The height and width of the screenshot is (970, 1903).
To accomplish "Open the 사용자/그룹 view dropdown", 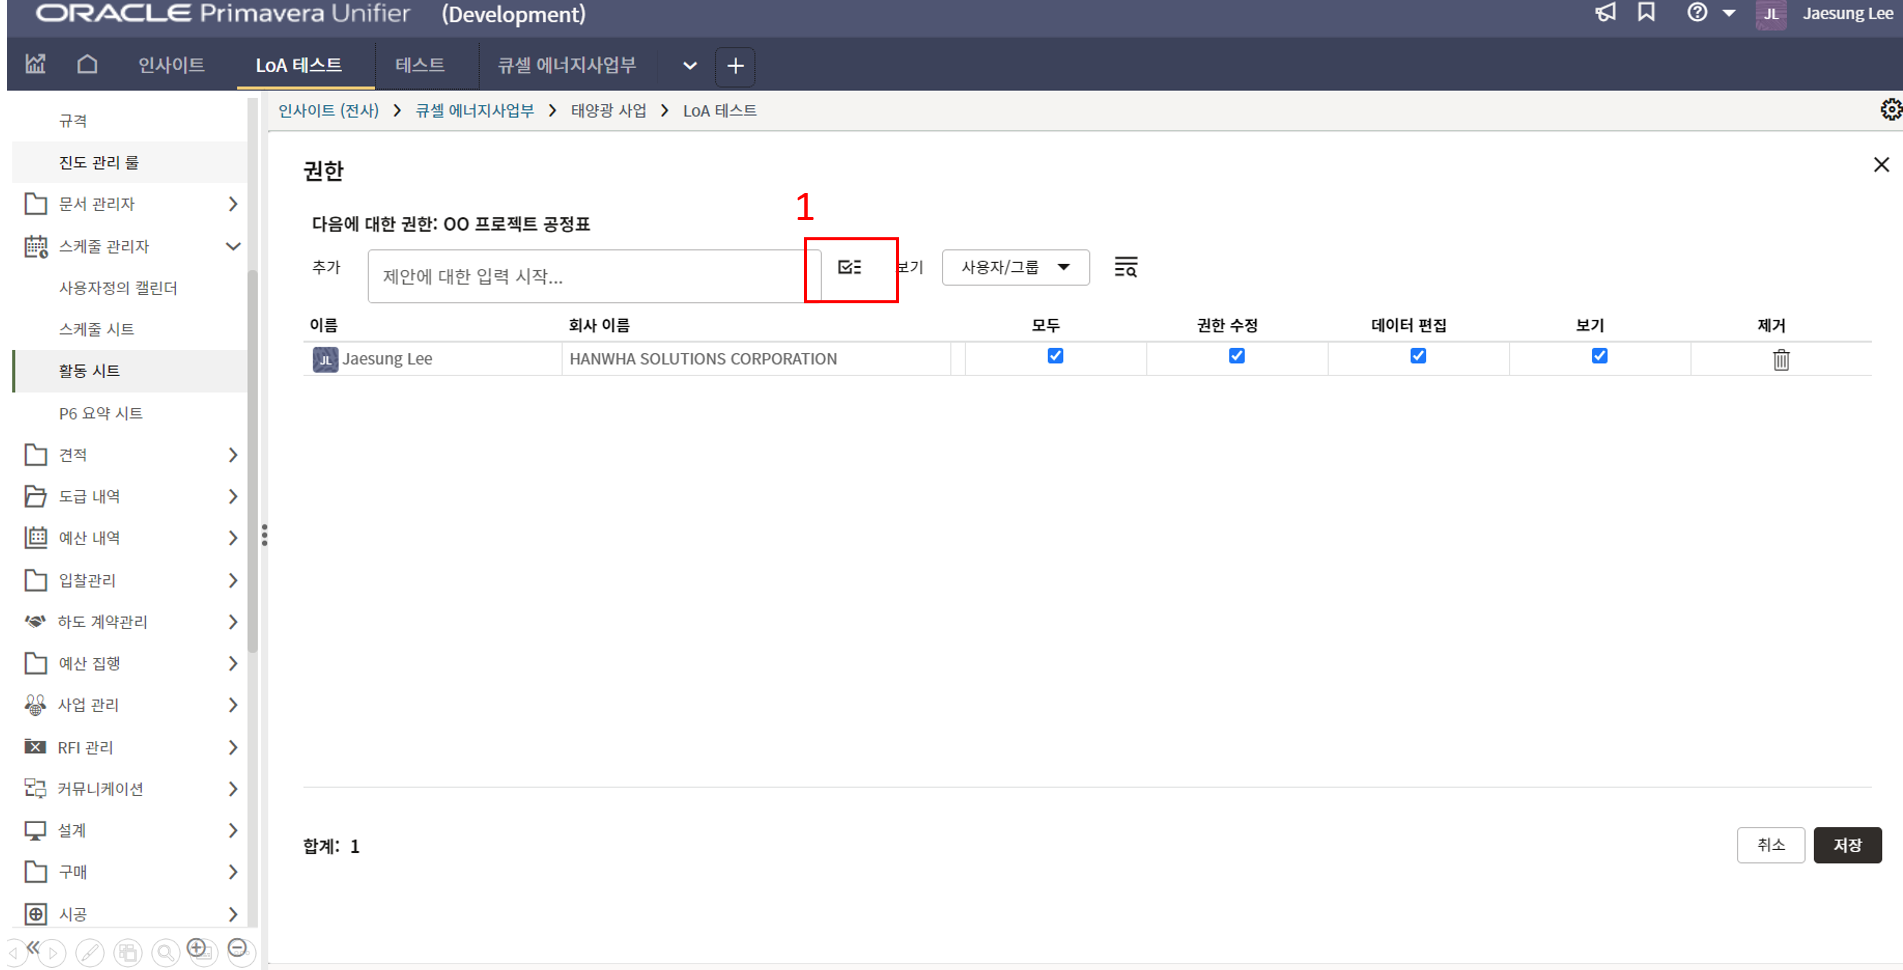I will tap(1015, 267).
